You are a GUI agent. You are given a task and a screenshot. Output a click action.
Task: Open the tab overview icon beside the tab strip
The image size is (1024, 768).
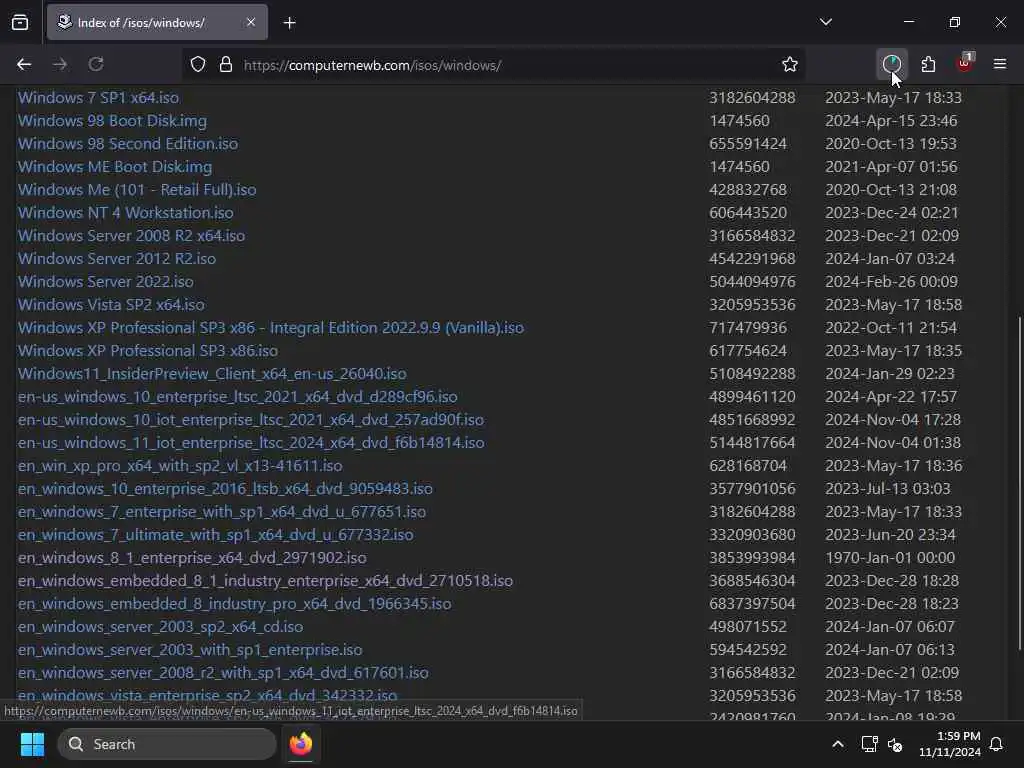[20, 23]
